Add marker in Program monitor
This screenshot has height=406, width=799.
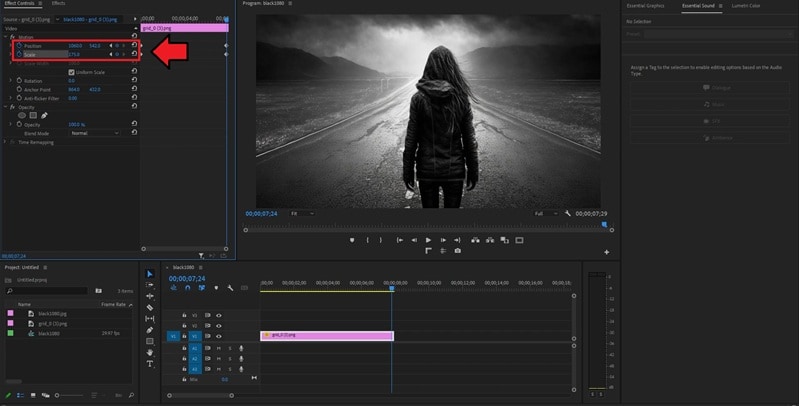pos(352,240)
